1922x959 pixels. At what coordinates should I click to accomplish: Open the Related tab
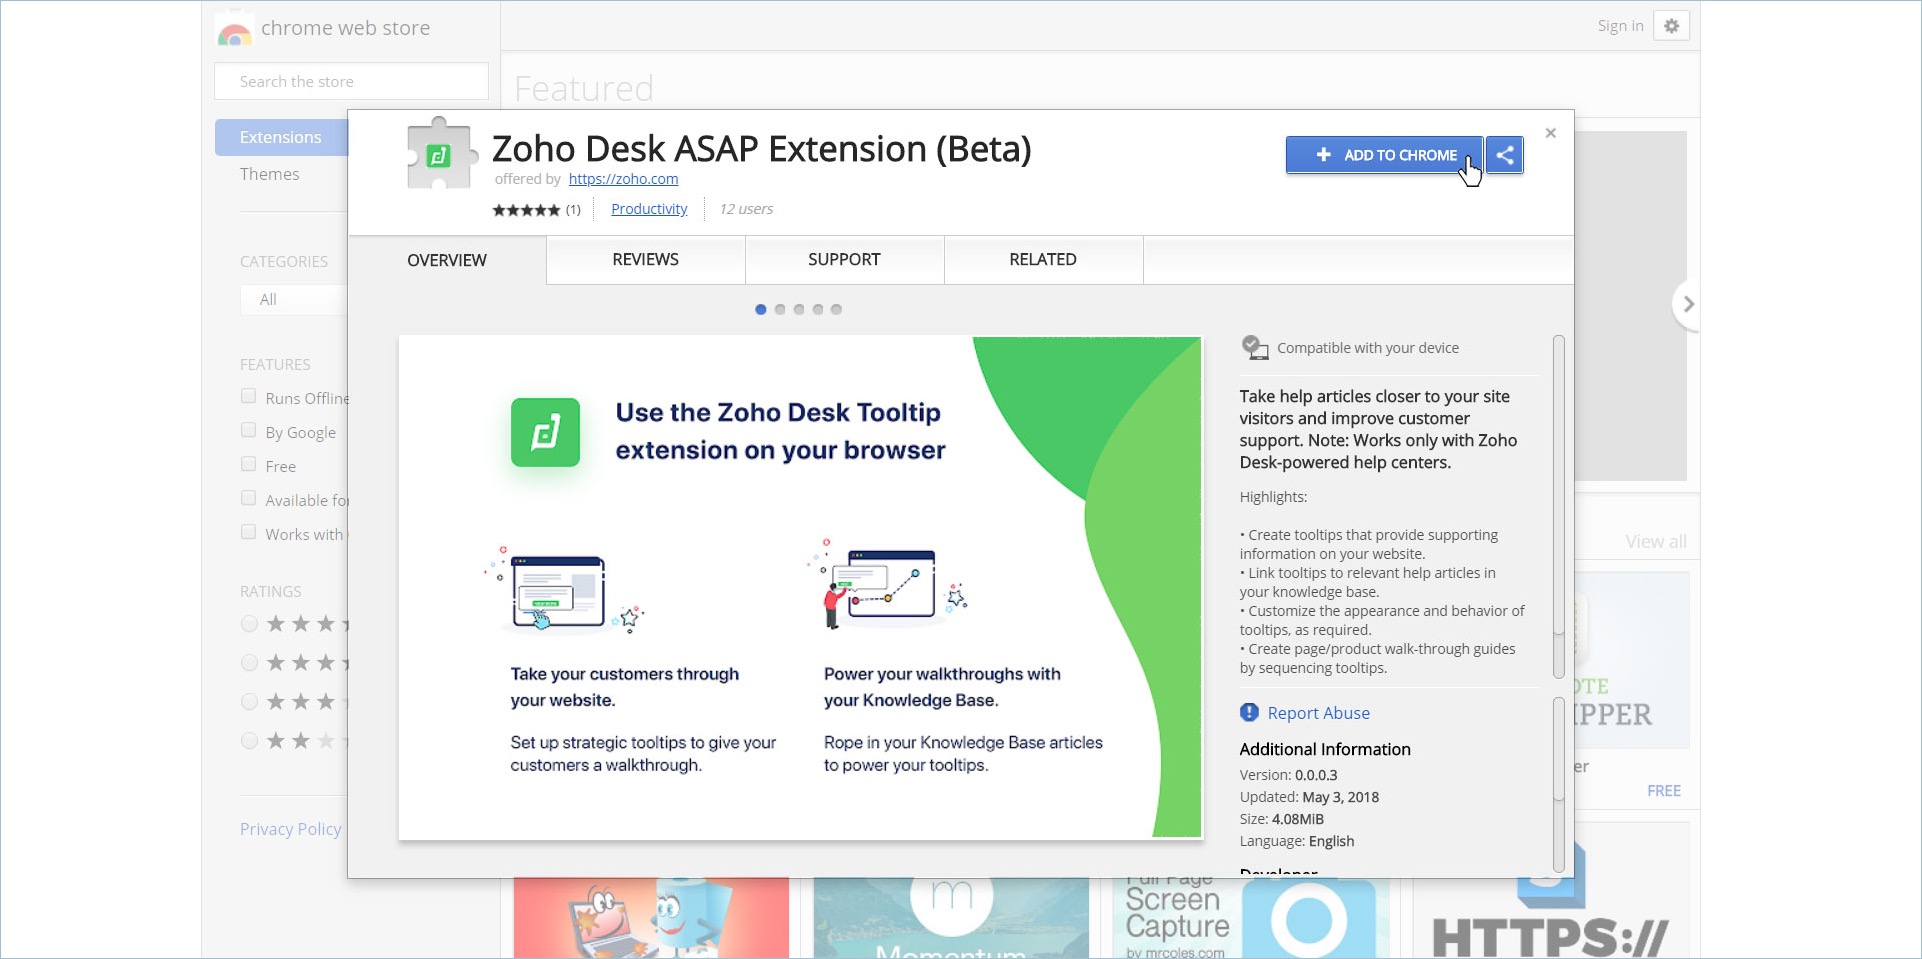(x=1043, y=260)
